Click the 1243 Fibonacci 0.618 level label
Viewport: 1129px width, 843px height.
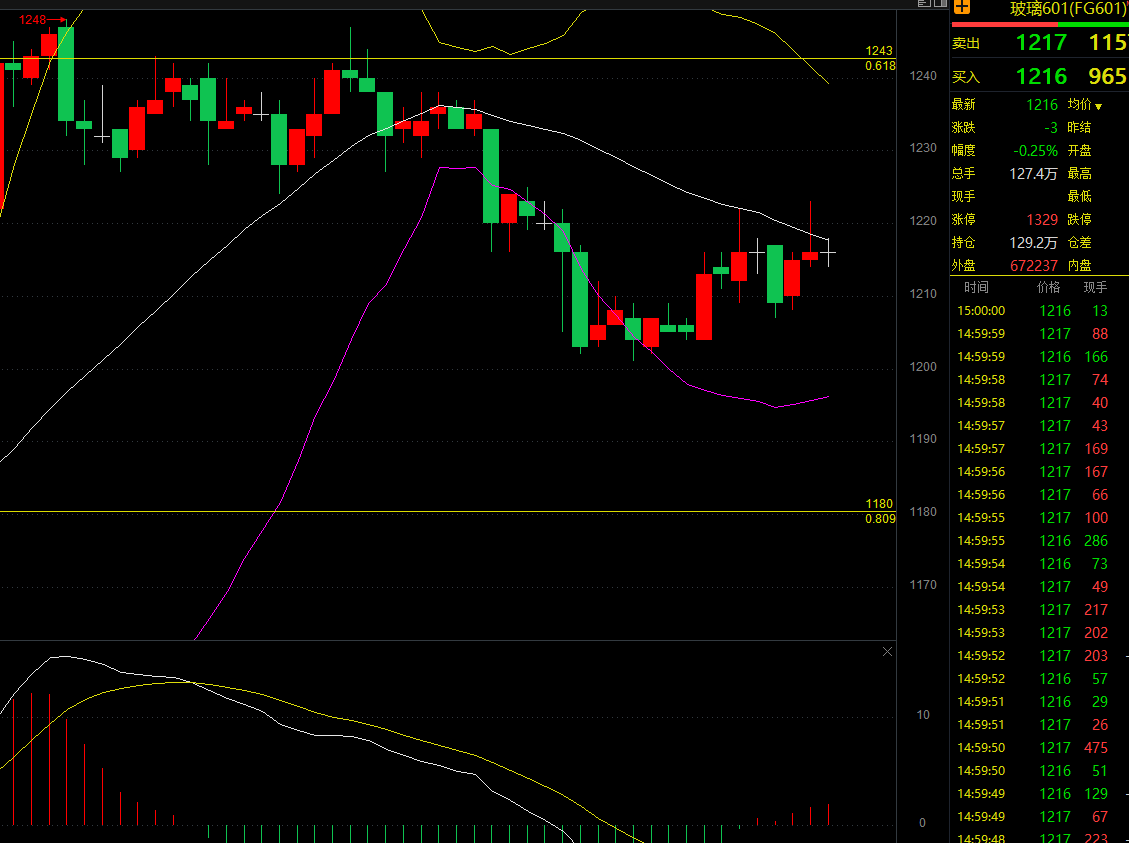point(880,58)
